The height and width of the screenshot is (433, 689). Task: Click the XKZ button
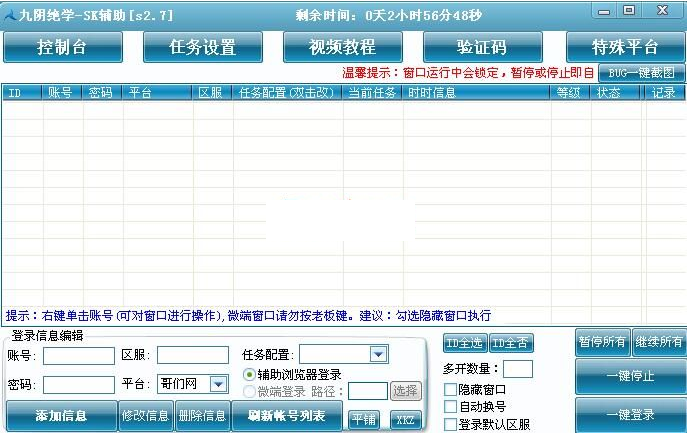click(x=405, y=419)
